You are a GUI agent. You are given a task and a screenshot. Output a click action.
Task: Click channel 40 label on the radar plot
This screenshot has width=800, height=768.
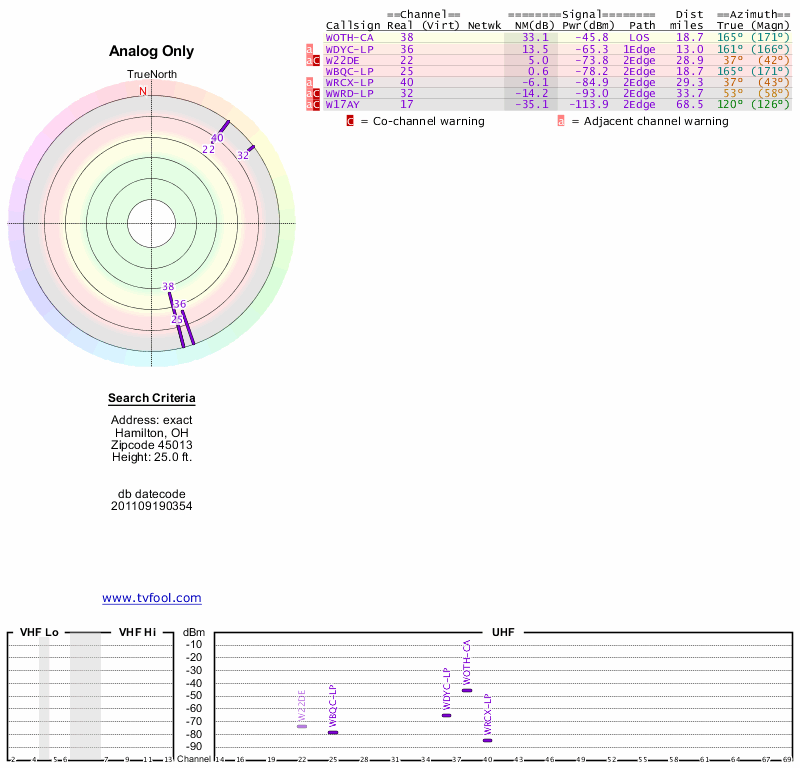[217, 138]
